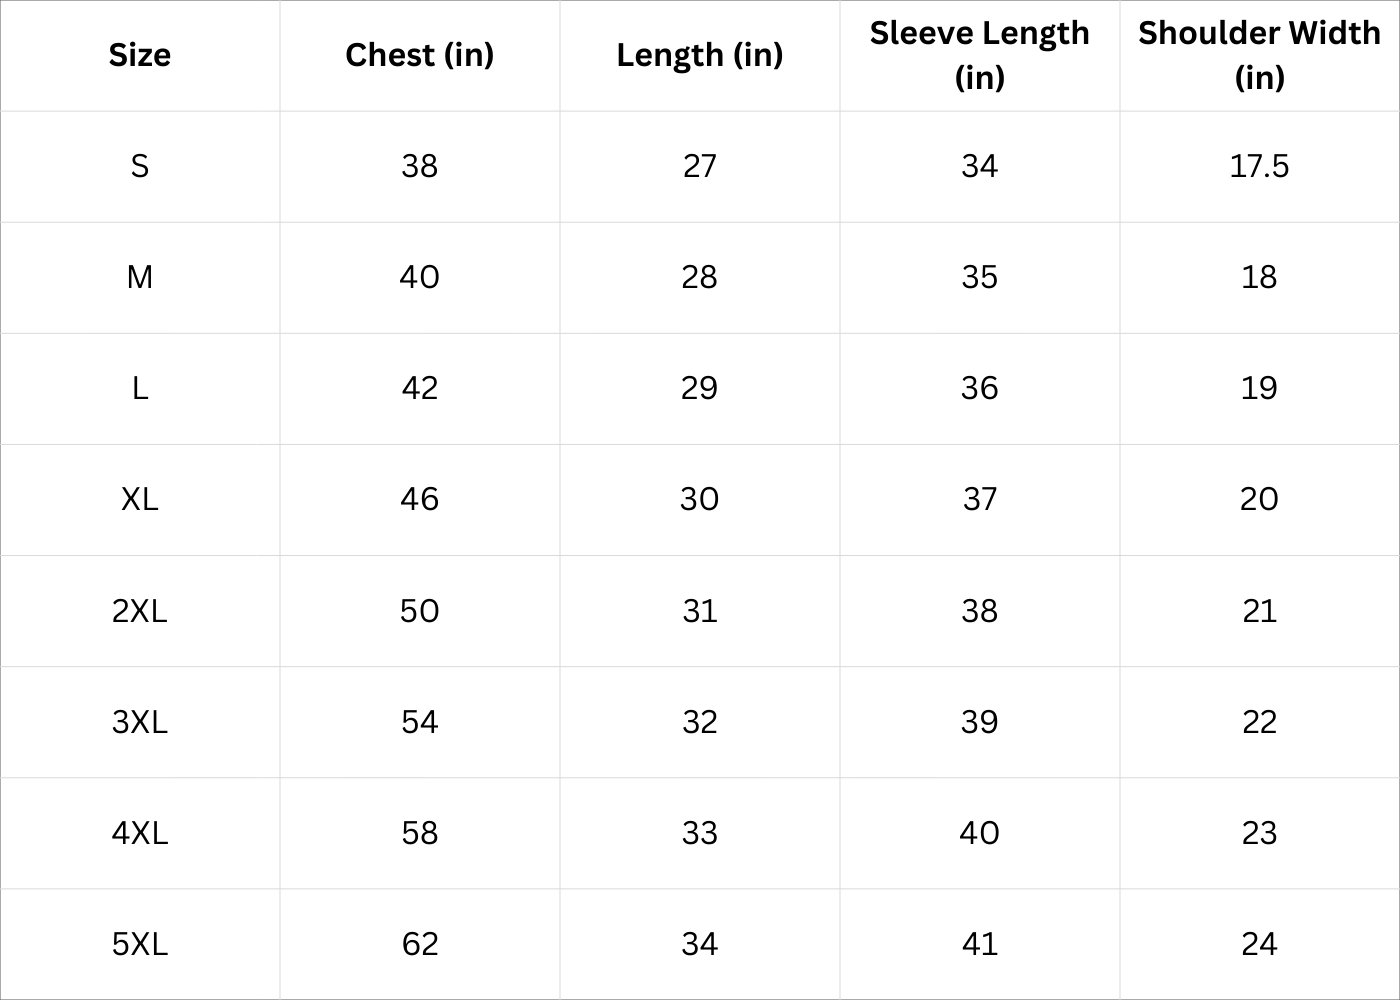Select the M size row label

[140, 277]
